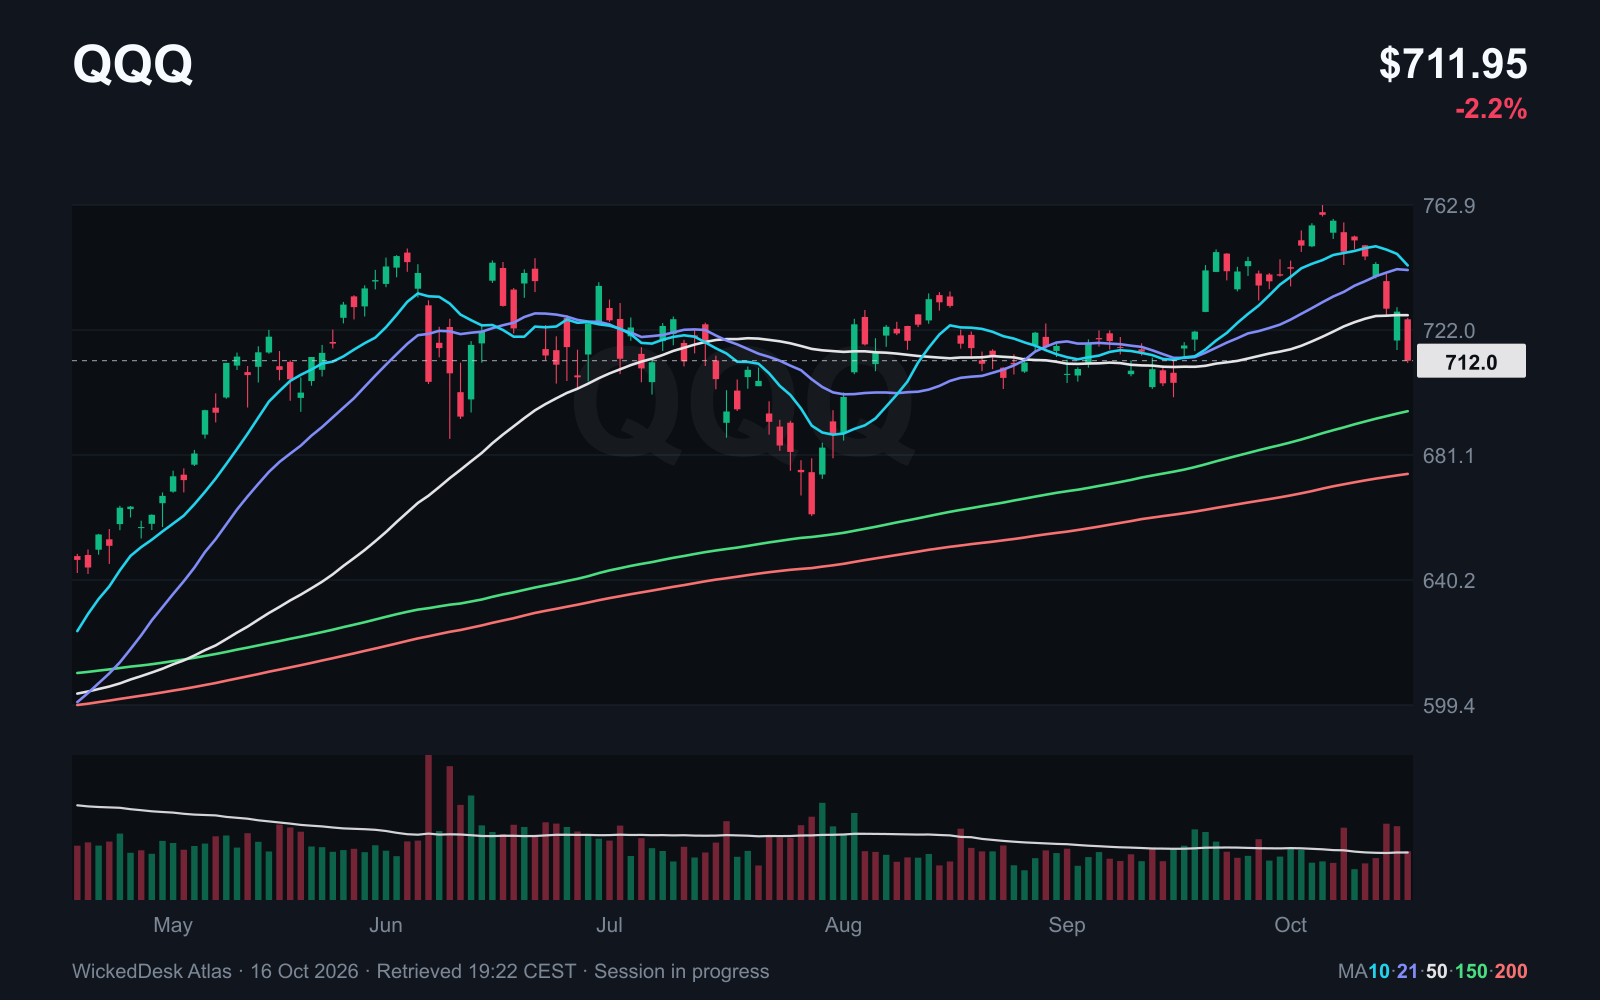Click the Session in progress status
This screenshot has height=1000, width=1600.
pyautogui.click(x=682, y=971)
